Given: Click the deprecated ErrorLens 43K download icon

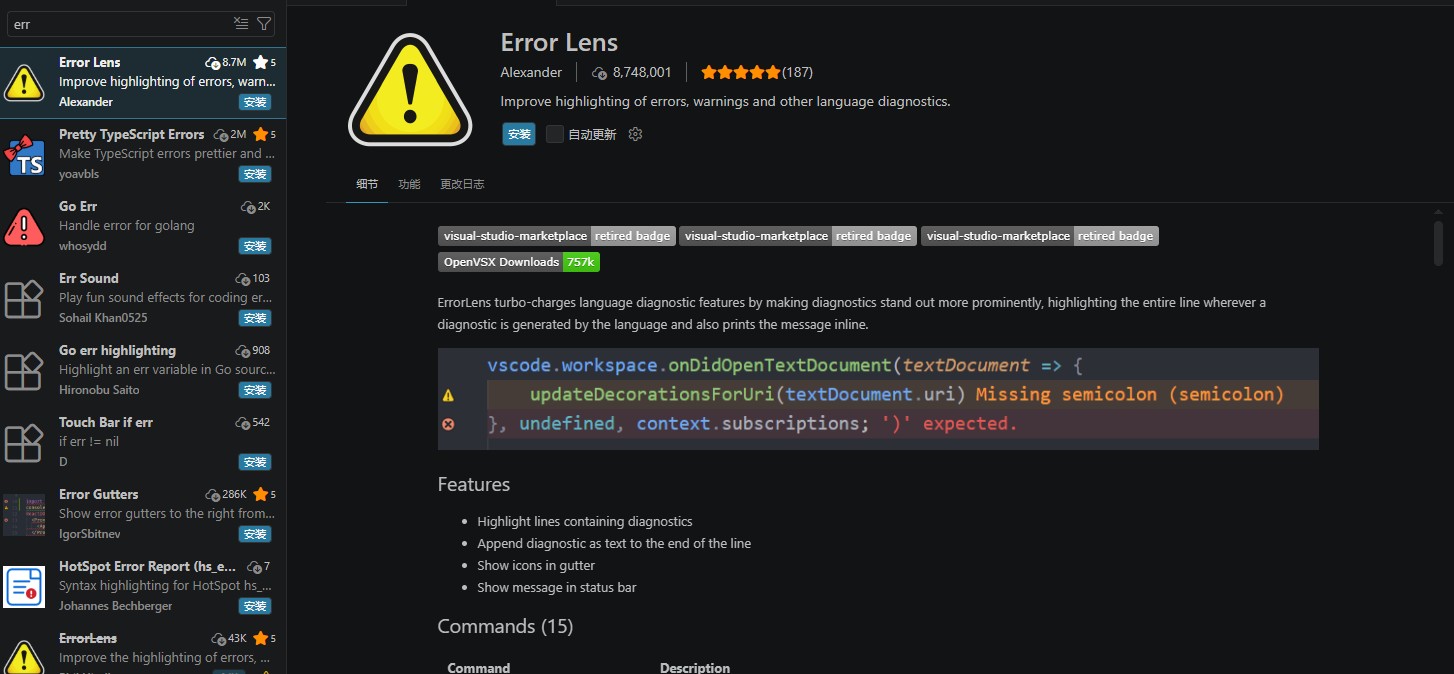Looking at the screenshot, I should 218,639.
